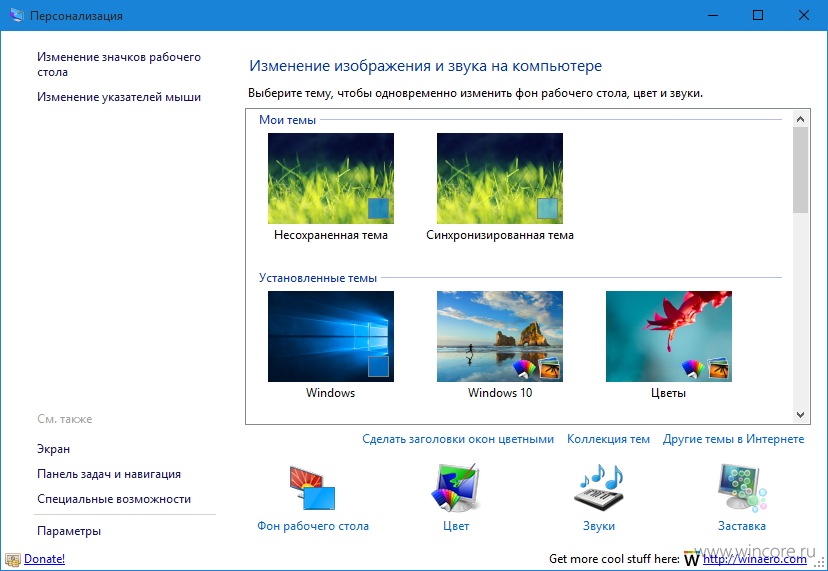Image resolution: width=828 pixels, height=571 pixels.
Task: Open the Screen Saver (Заставка) icon
Action: [x=742, y=488]
